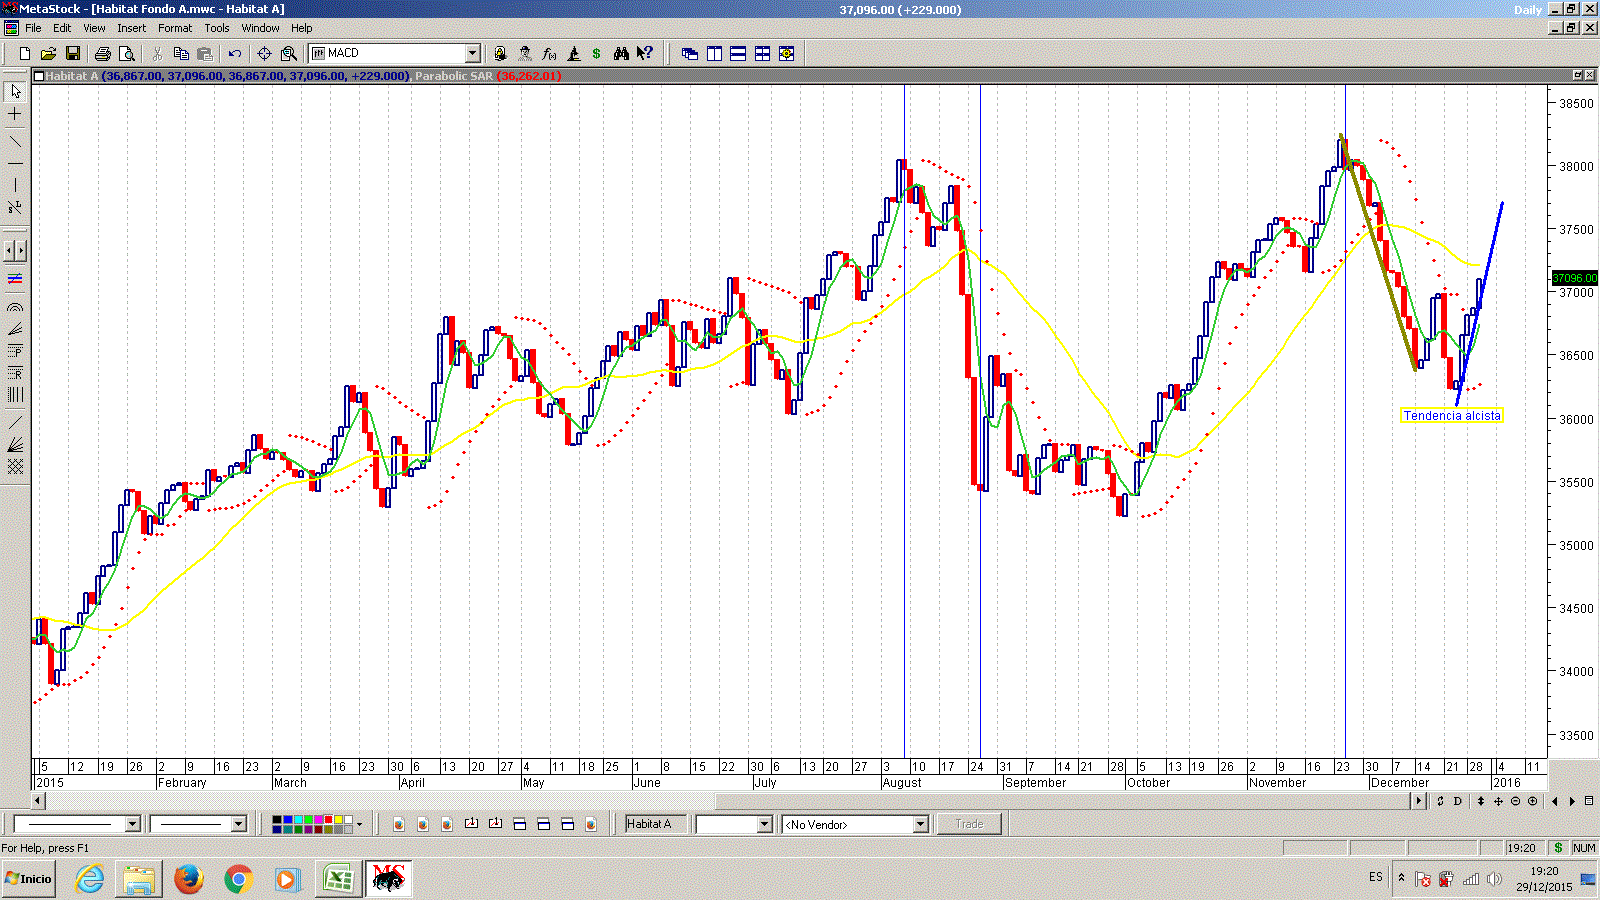Activate the crosshair Choose Security icon
Screen dimensions: 1600x900
(x=264, y=53)
